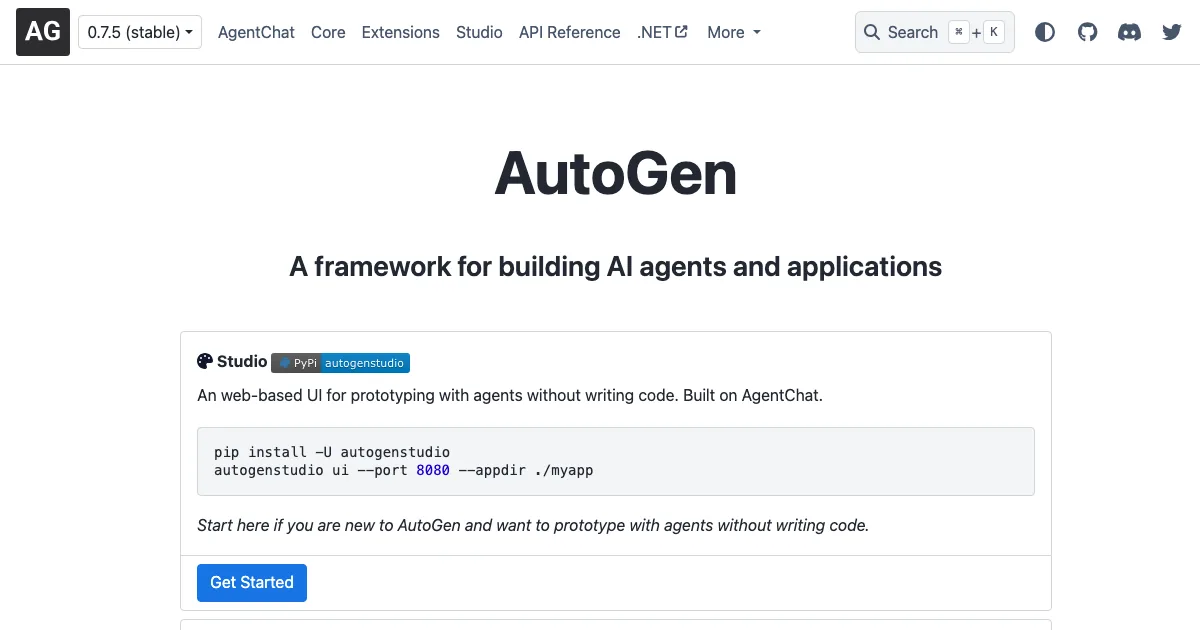
Task: Select the pip install code block
Action: [x=616, y=461]
